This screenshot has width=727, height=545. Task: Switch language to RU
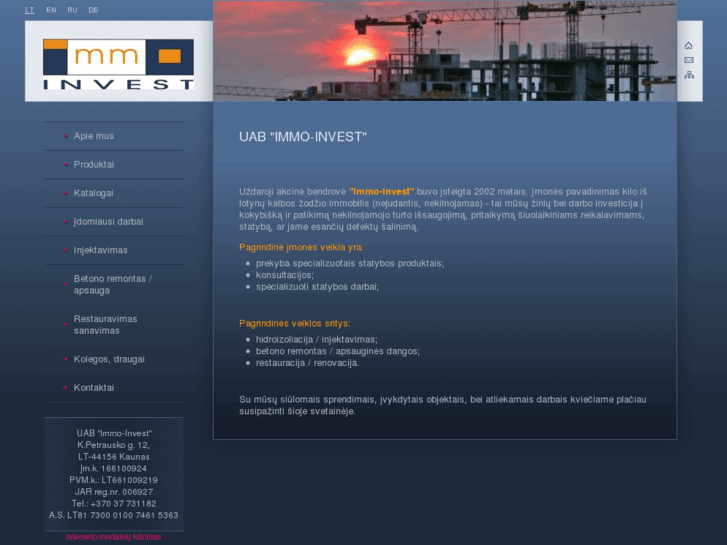coord(72,10)
